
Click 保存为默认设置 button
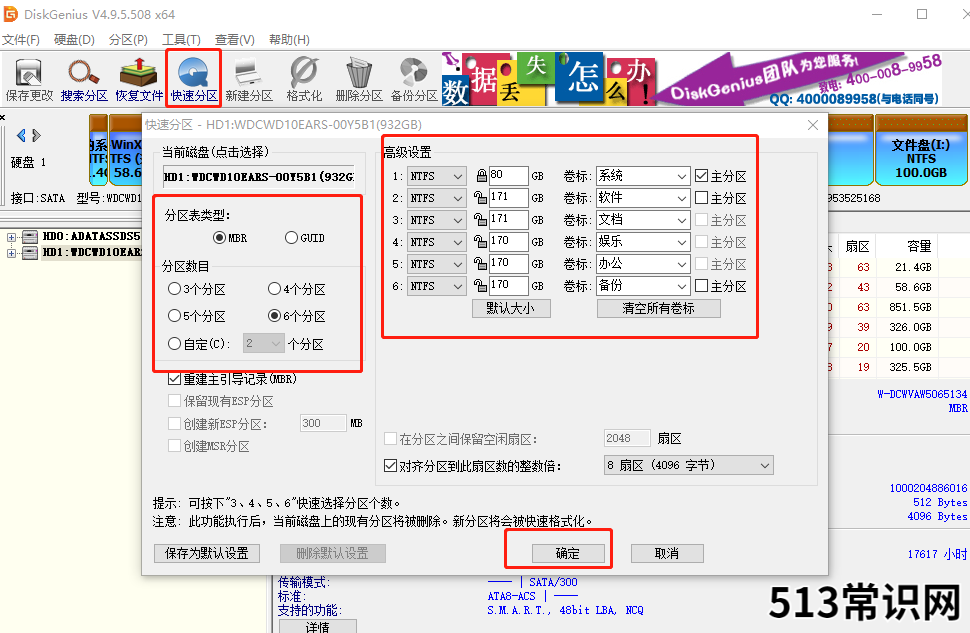[x=207, y=553]
